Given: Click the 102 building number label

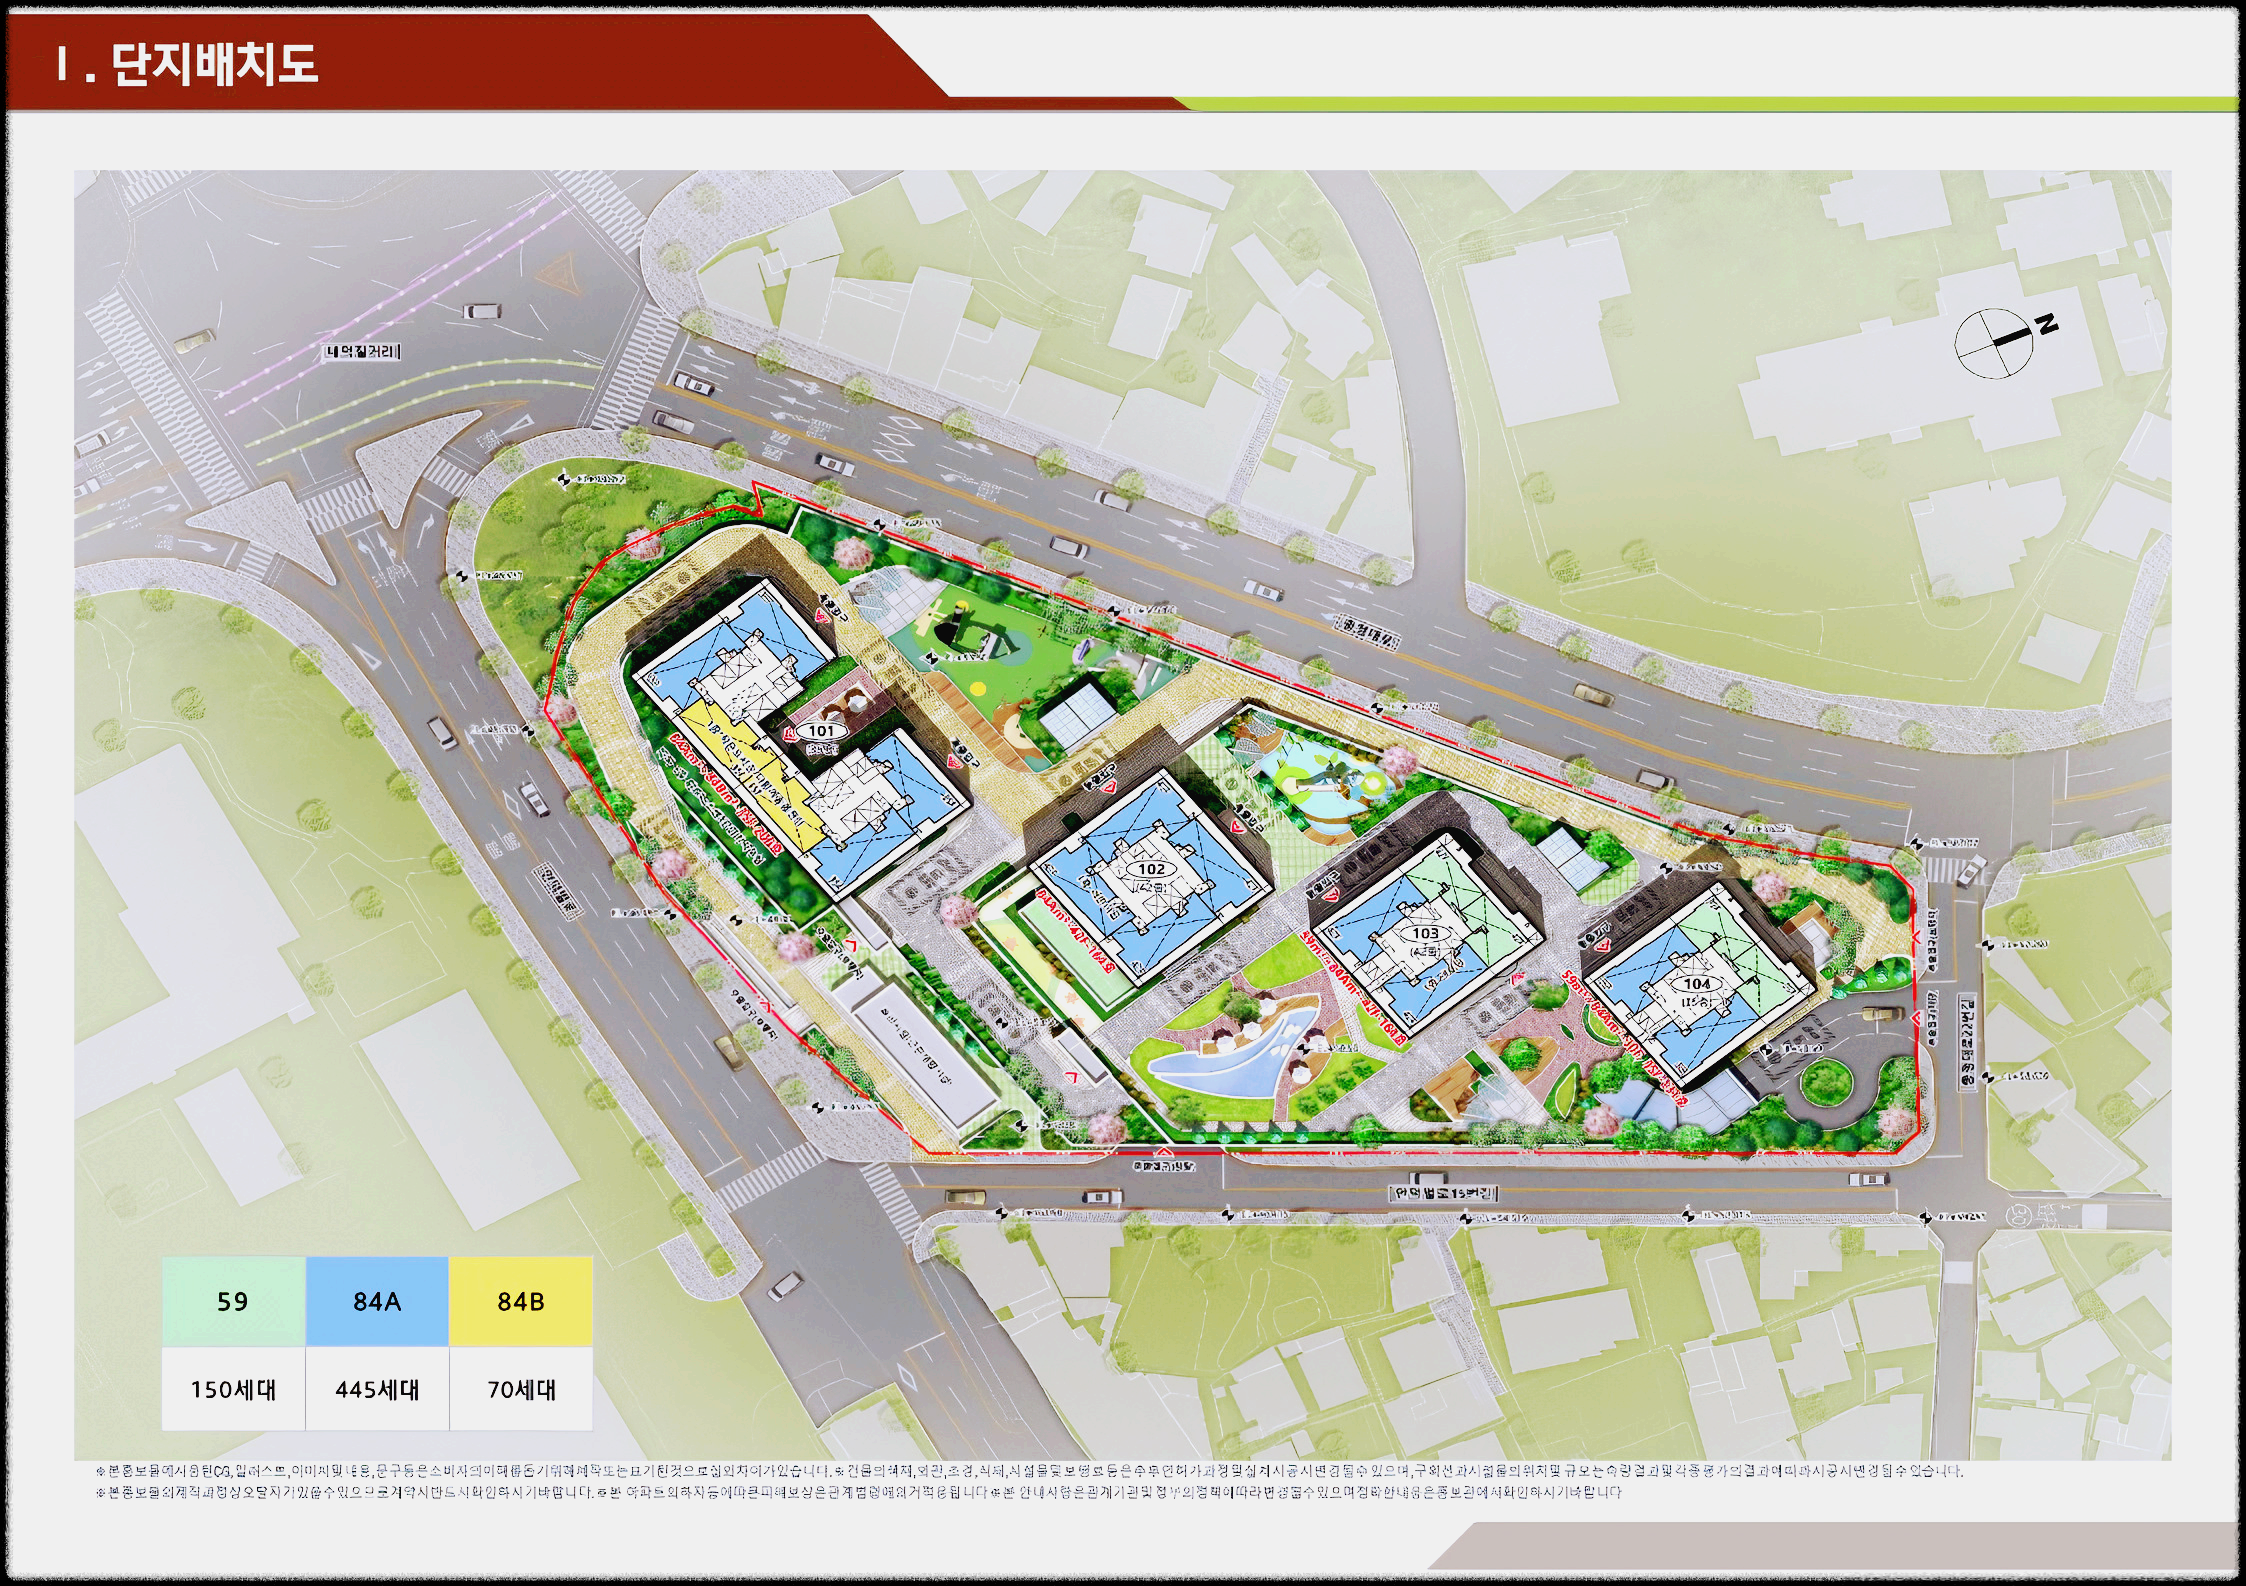Looking at the screenshot, I should pos(1151,869).
